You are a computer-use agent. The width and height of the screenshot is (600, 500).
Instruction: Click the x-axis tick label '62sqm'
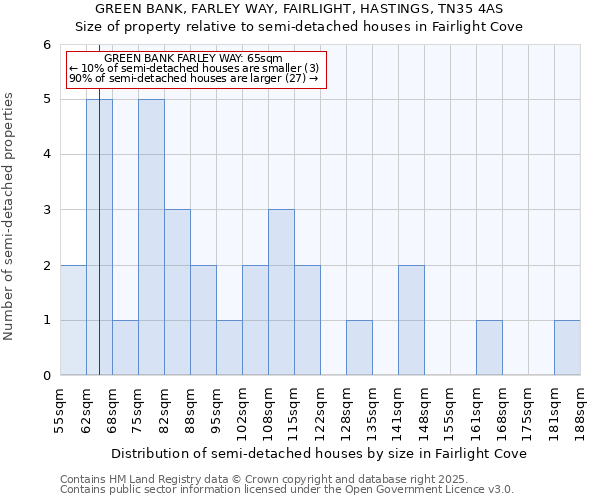pos(86,411)
